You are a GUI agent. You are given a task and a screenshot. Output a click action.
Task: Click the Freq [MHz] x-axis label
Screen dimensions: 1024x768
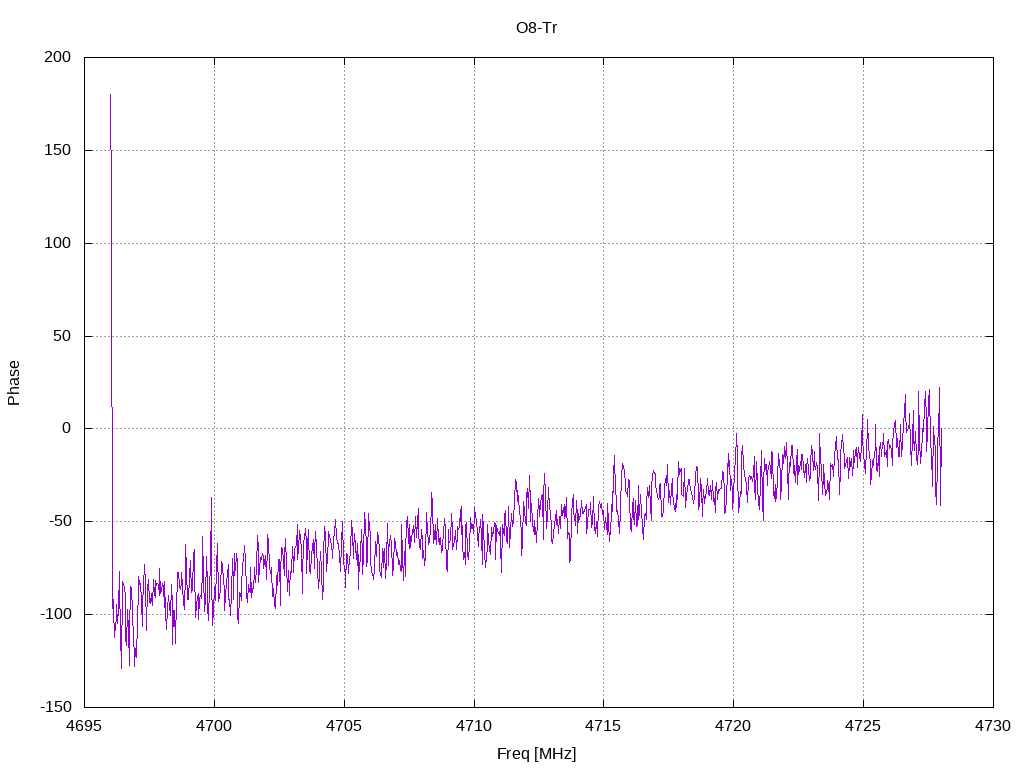click(536, 754)
